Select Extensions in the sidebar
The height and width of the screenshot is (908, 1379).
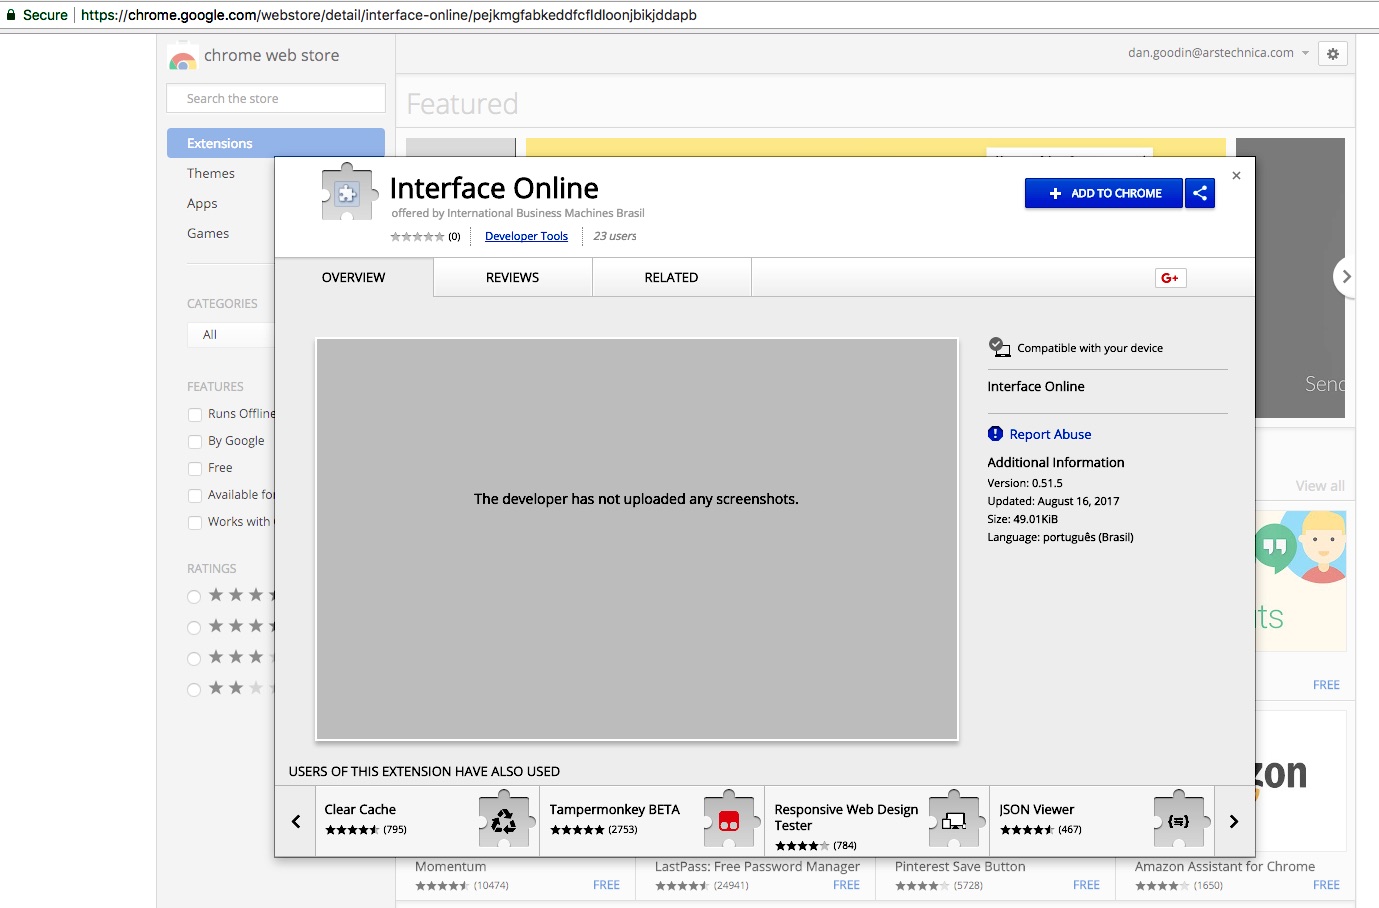click(x=276, y=143)
